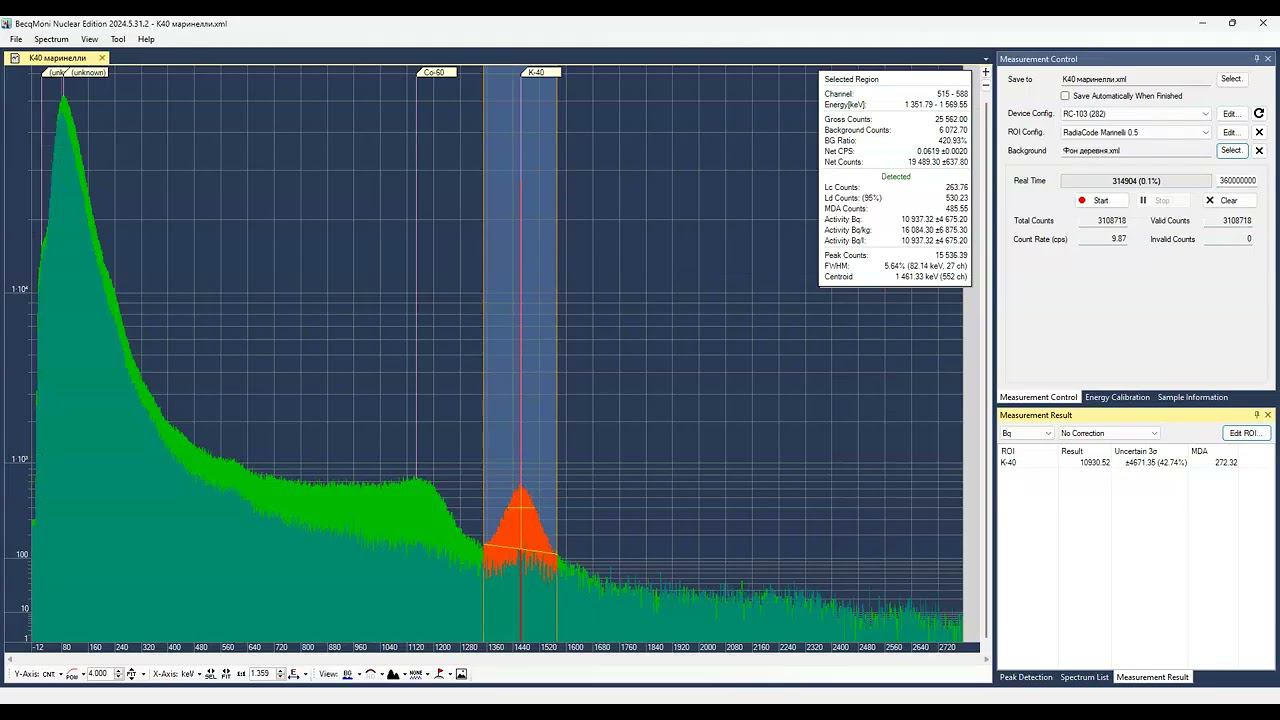Open the Bq unit dropdown
The height and width of the screenshot is (720, 1280).
[1027, 433]
